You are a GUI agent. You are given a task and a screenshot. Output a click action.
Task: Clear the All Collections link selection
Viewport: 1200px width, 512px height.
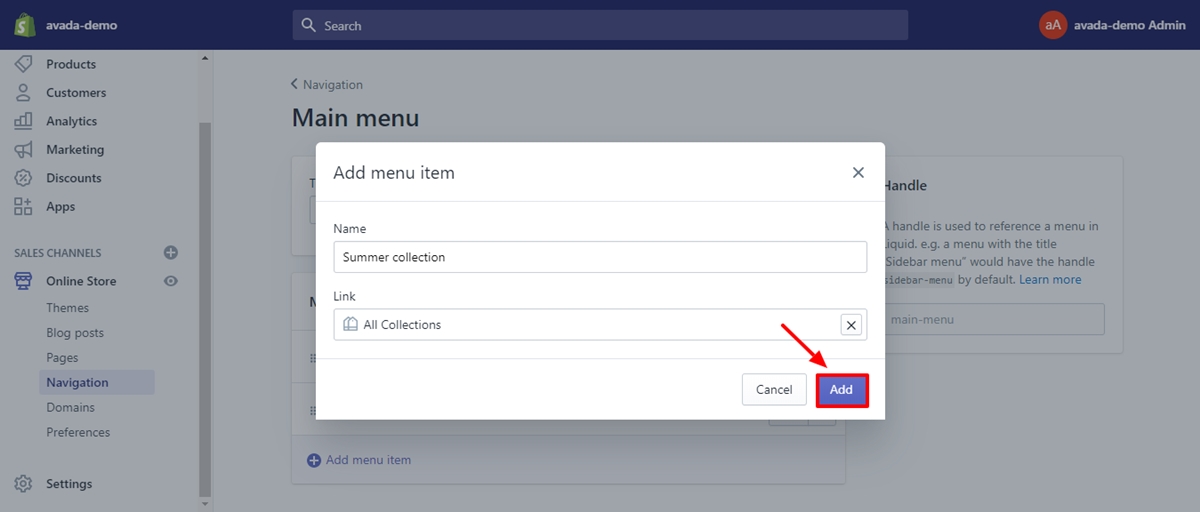(x=851, y=325)
